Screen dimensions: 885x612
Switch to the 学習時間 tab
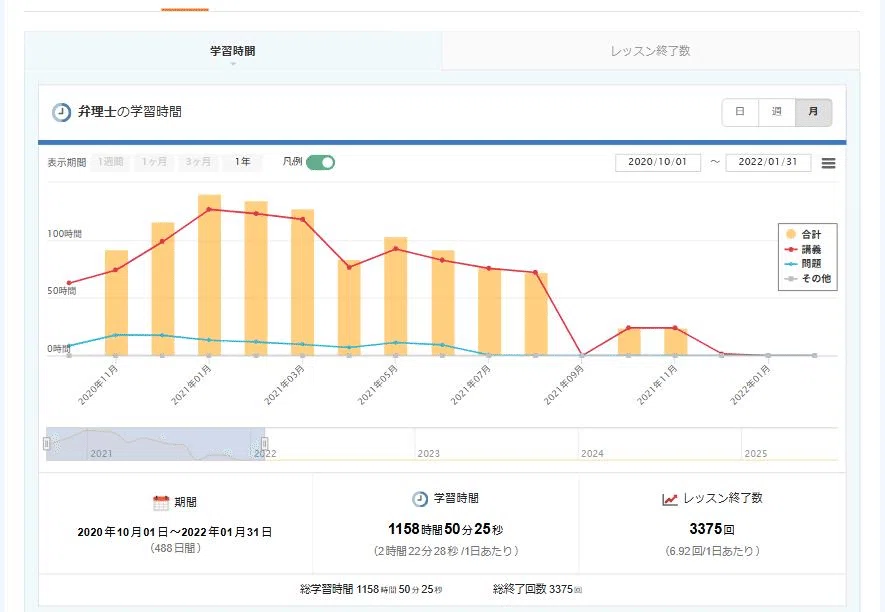[x=233, y=51]
